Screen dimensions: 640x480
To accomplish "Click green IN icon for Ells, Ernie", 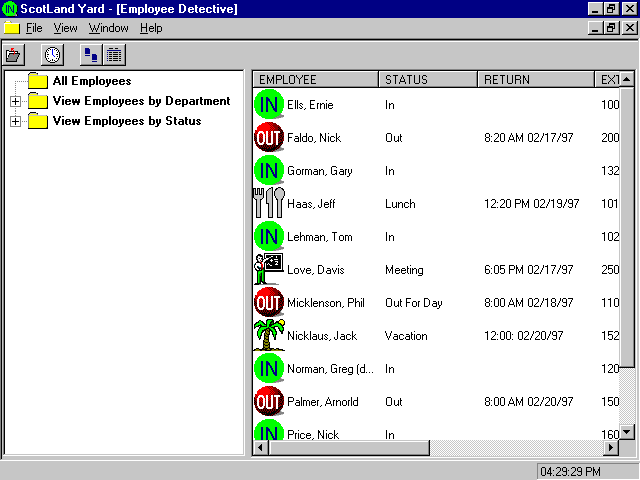I will 269,105.
